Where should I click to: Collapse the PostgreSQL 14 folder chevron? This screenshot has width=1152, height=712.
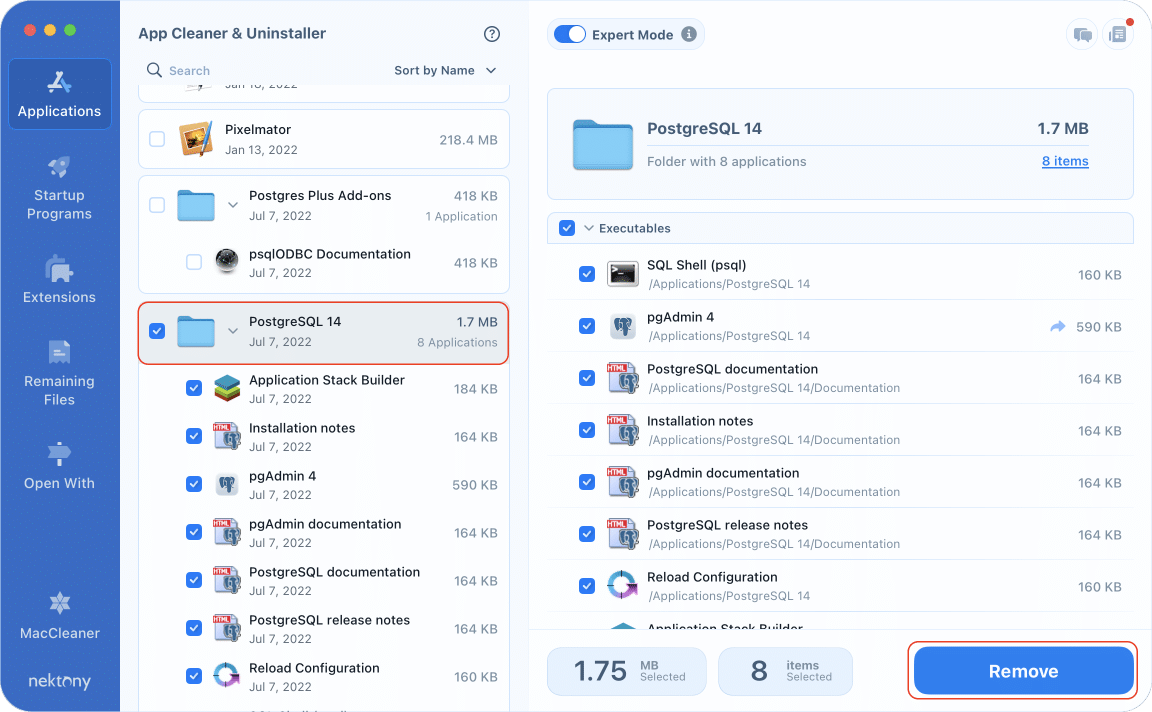[x=232, y=331]
